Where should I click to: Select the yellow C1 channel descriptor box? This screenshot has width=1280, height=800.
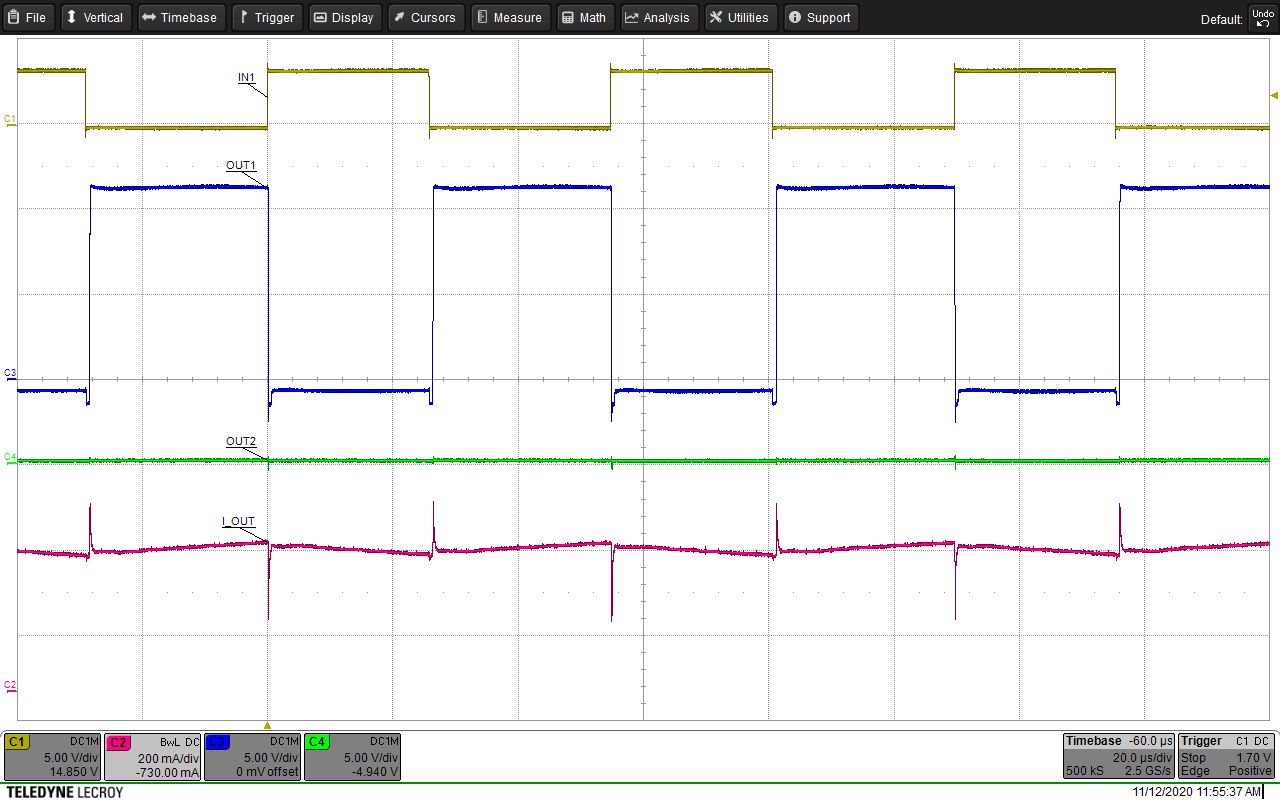(52, 757)
